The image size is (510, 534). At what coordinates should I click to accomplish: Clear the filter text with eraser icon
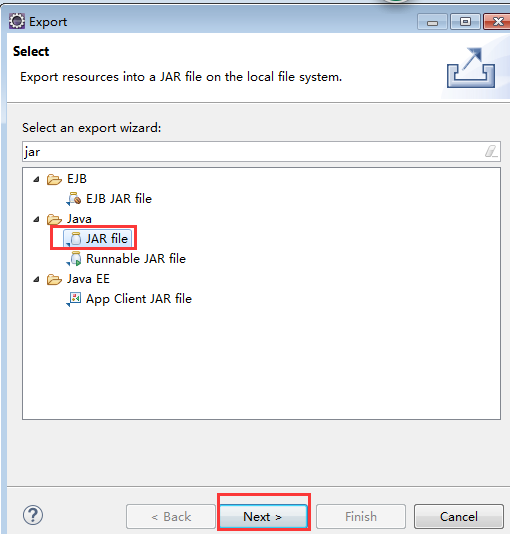point(491,152)
